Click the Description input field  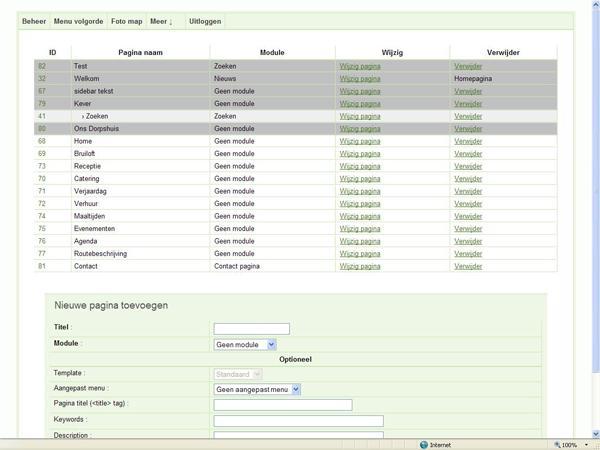point(298,435)
